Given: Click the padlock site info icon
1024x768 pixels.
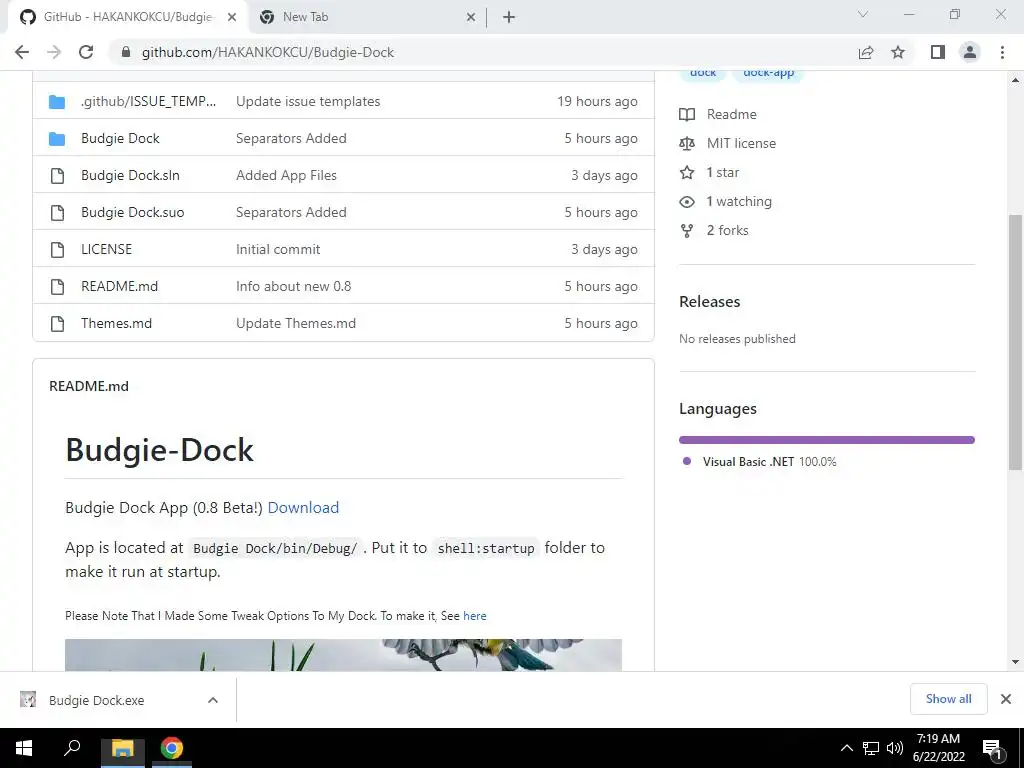Looking at the screenshot, I should click(126, 52).
